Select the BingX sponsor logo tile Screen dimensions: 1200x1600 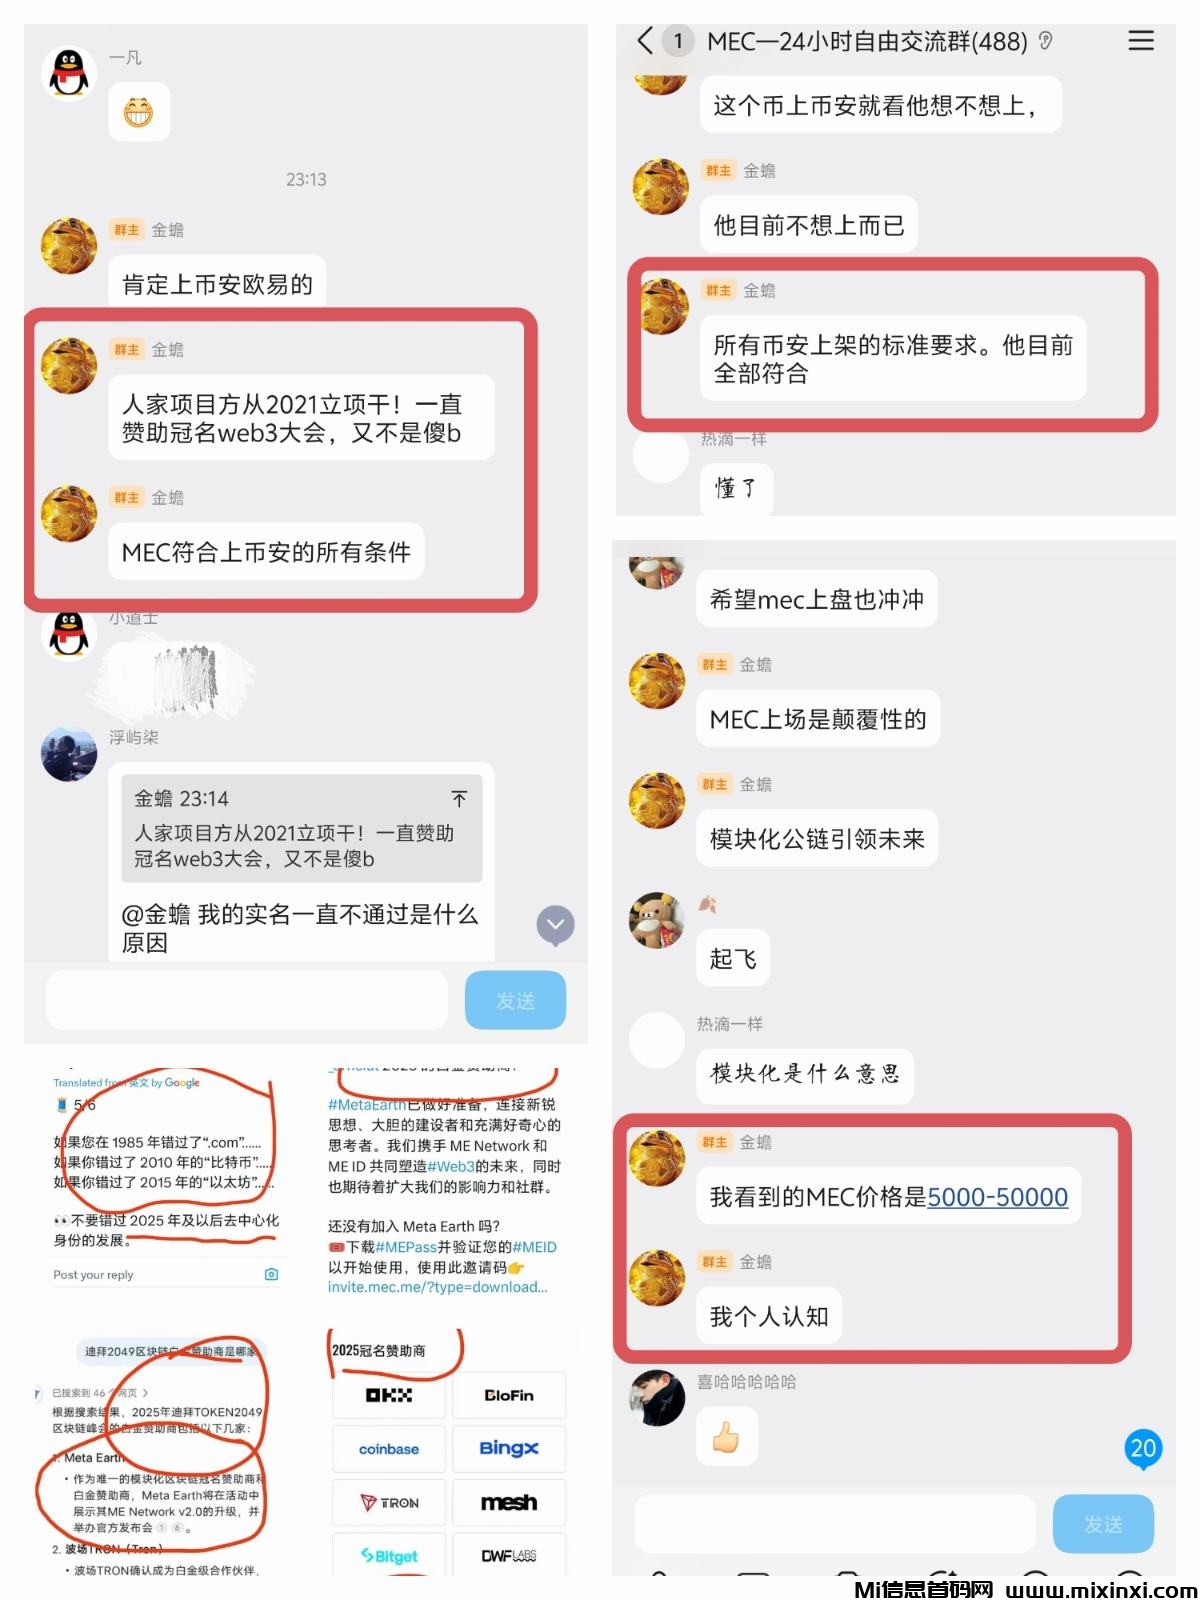click(x=509, y=1449)
